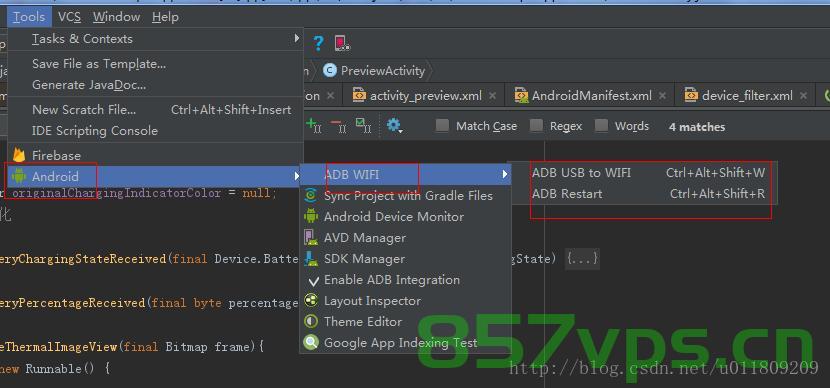Screen dimensions: 830x388
Task: Open the Help menu
Action: pyautogui.click(x=165, y=17)
